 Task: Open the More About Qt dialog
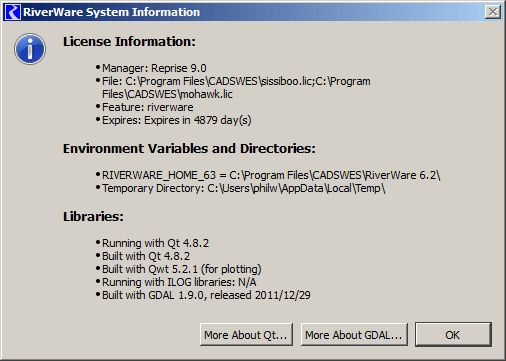246,334
